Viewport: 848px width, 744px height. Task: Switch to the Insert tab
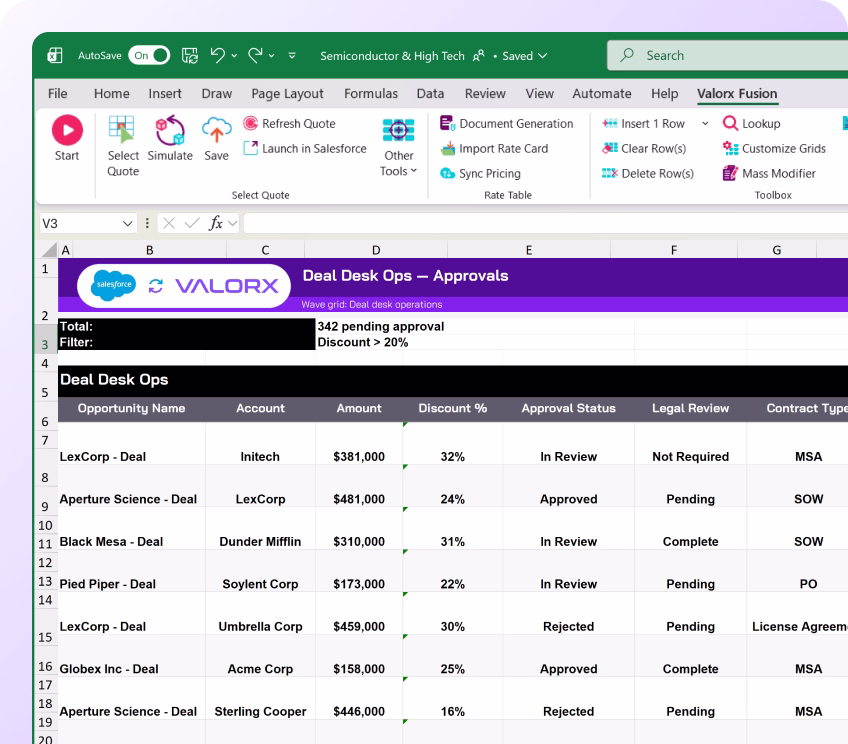coord(165,94)
